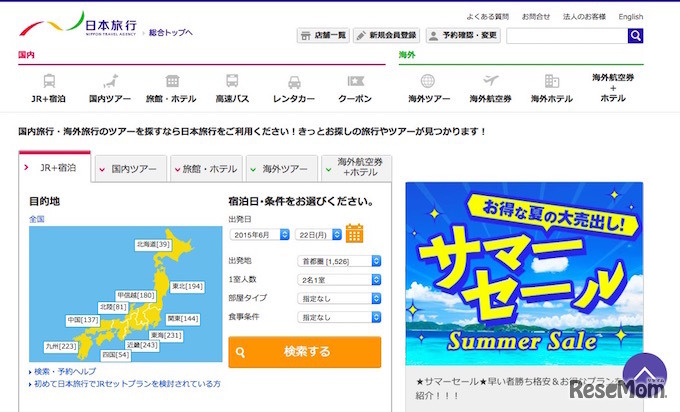Focus the header search input field
The height and width of the screenshot is (412, 680).
point(567,36)
